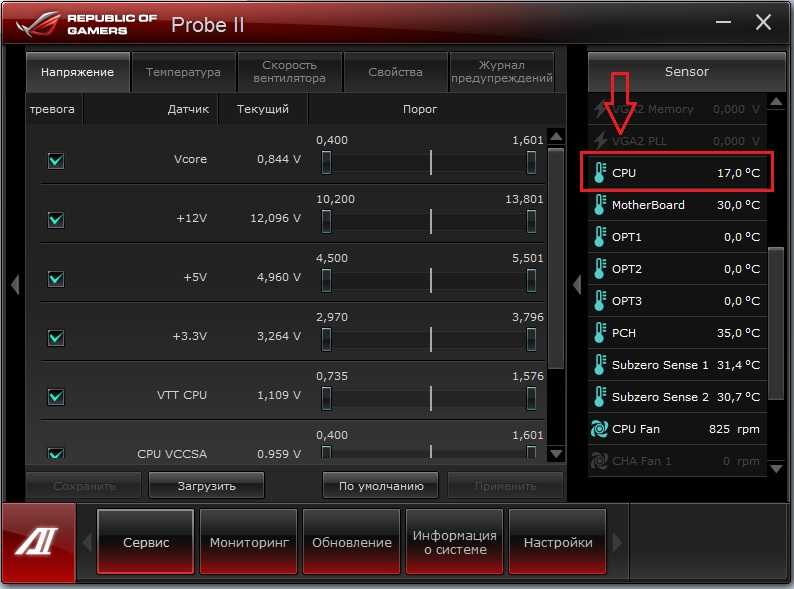
Task: Click the CPU Fan 825 rpm value
Action: 734,429
